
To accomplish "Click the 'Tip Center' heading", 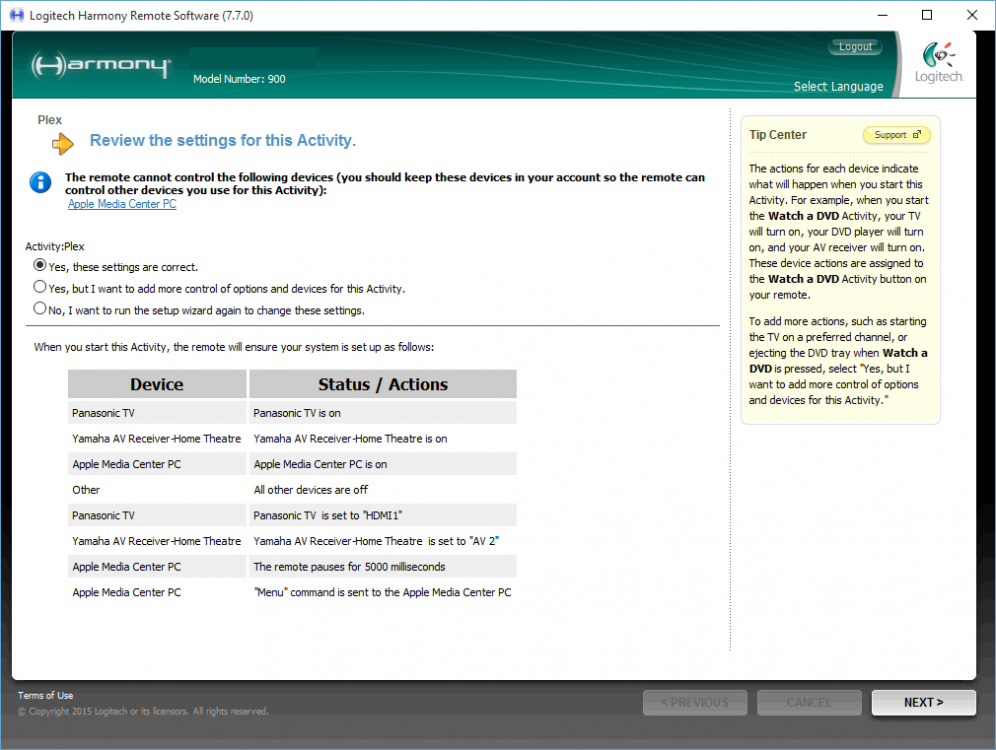I will click(777, 135).
